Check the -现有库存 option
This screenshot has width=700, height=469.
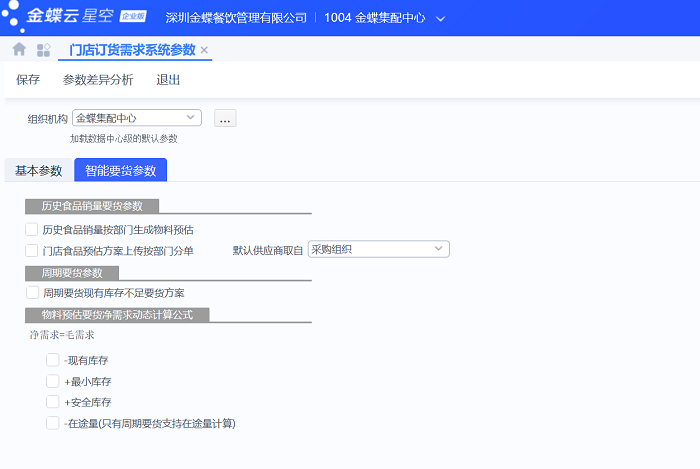[x=53, y=360]
